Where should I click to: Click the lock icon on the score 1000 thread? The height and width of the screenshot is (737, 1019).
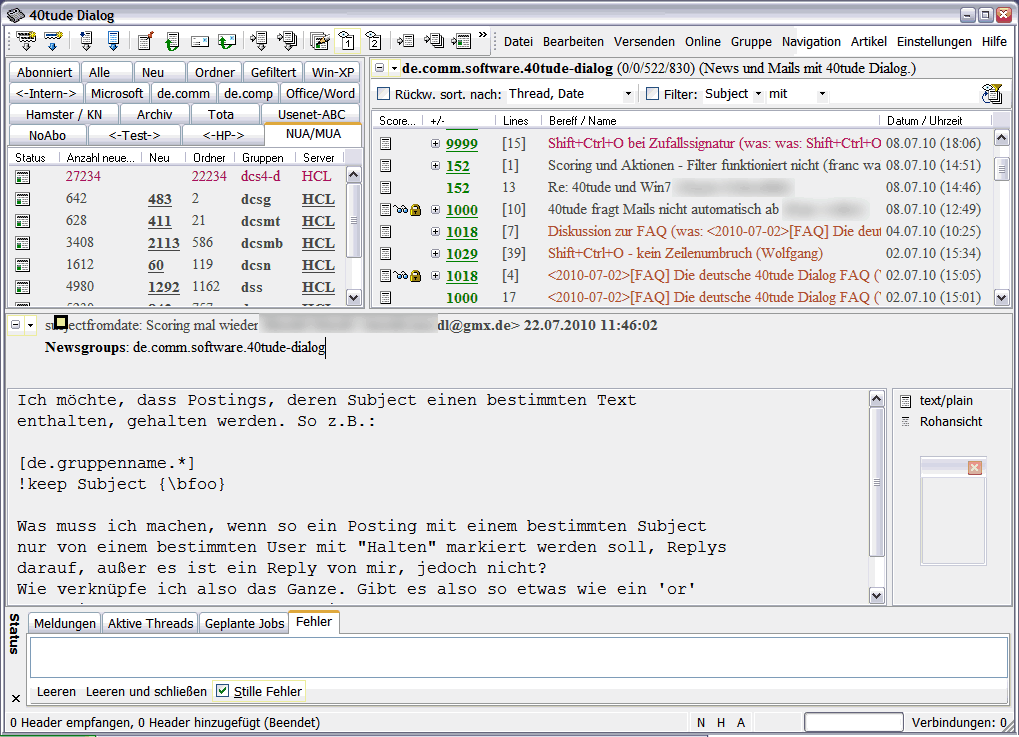coord(415,210)
